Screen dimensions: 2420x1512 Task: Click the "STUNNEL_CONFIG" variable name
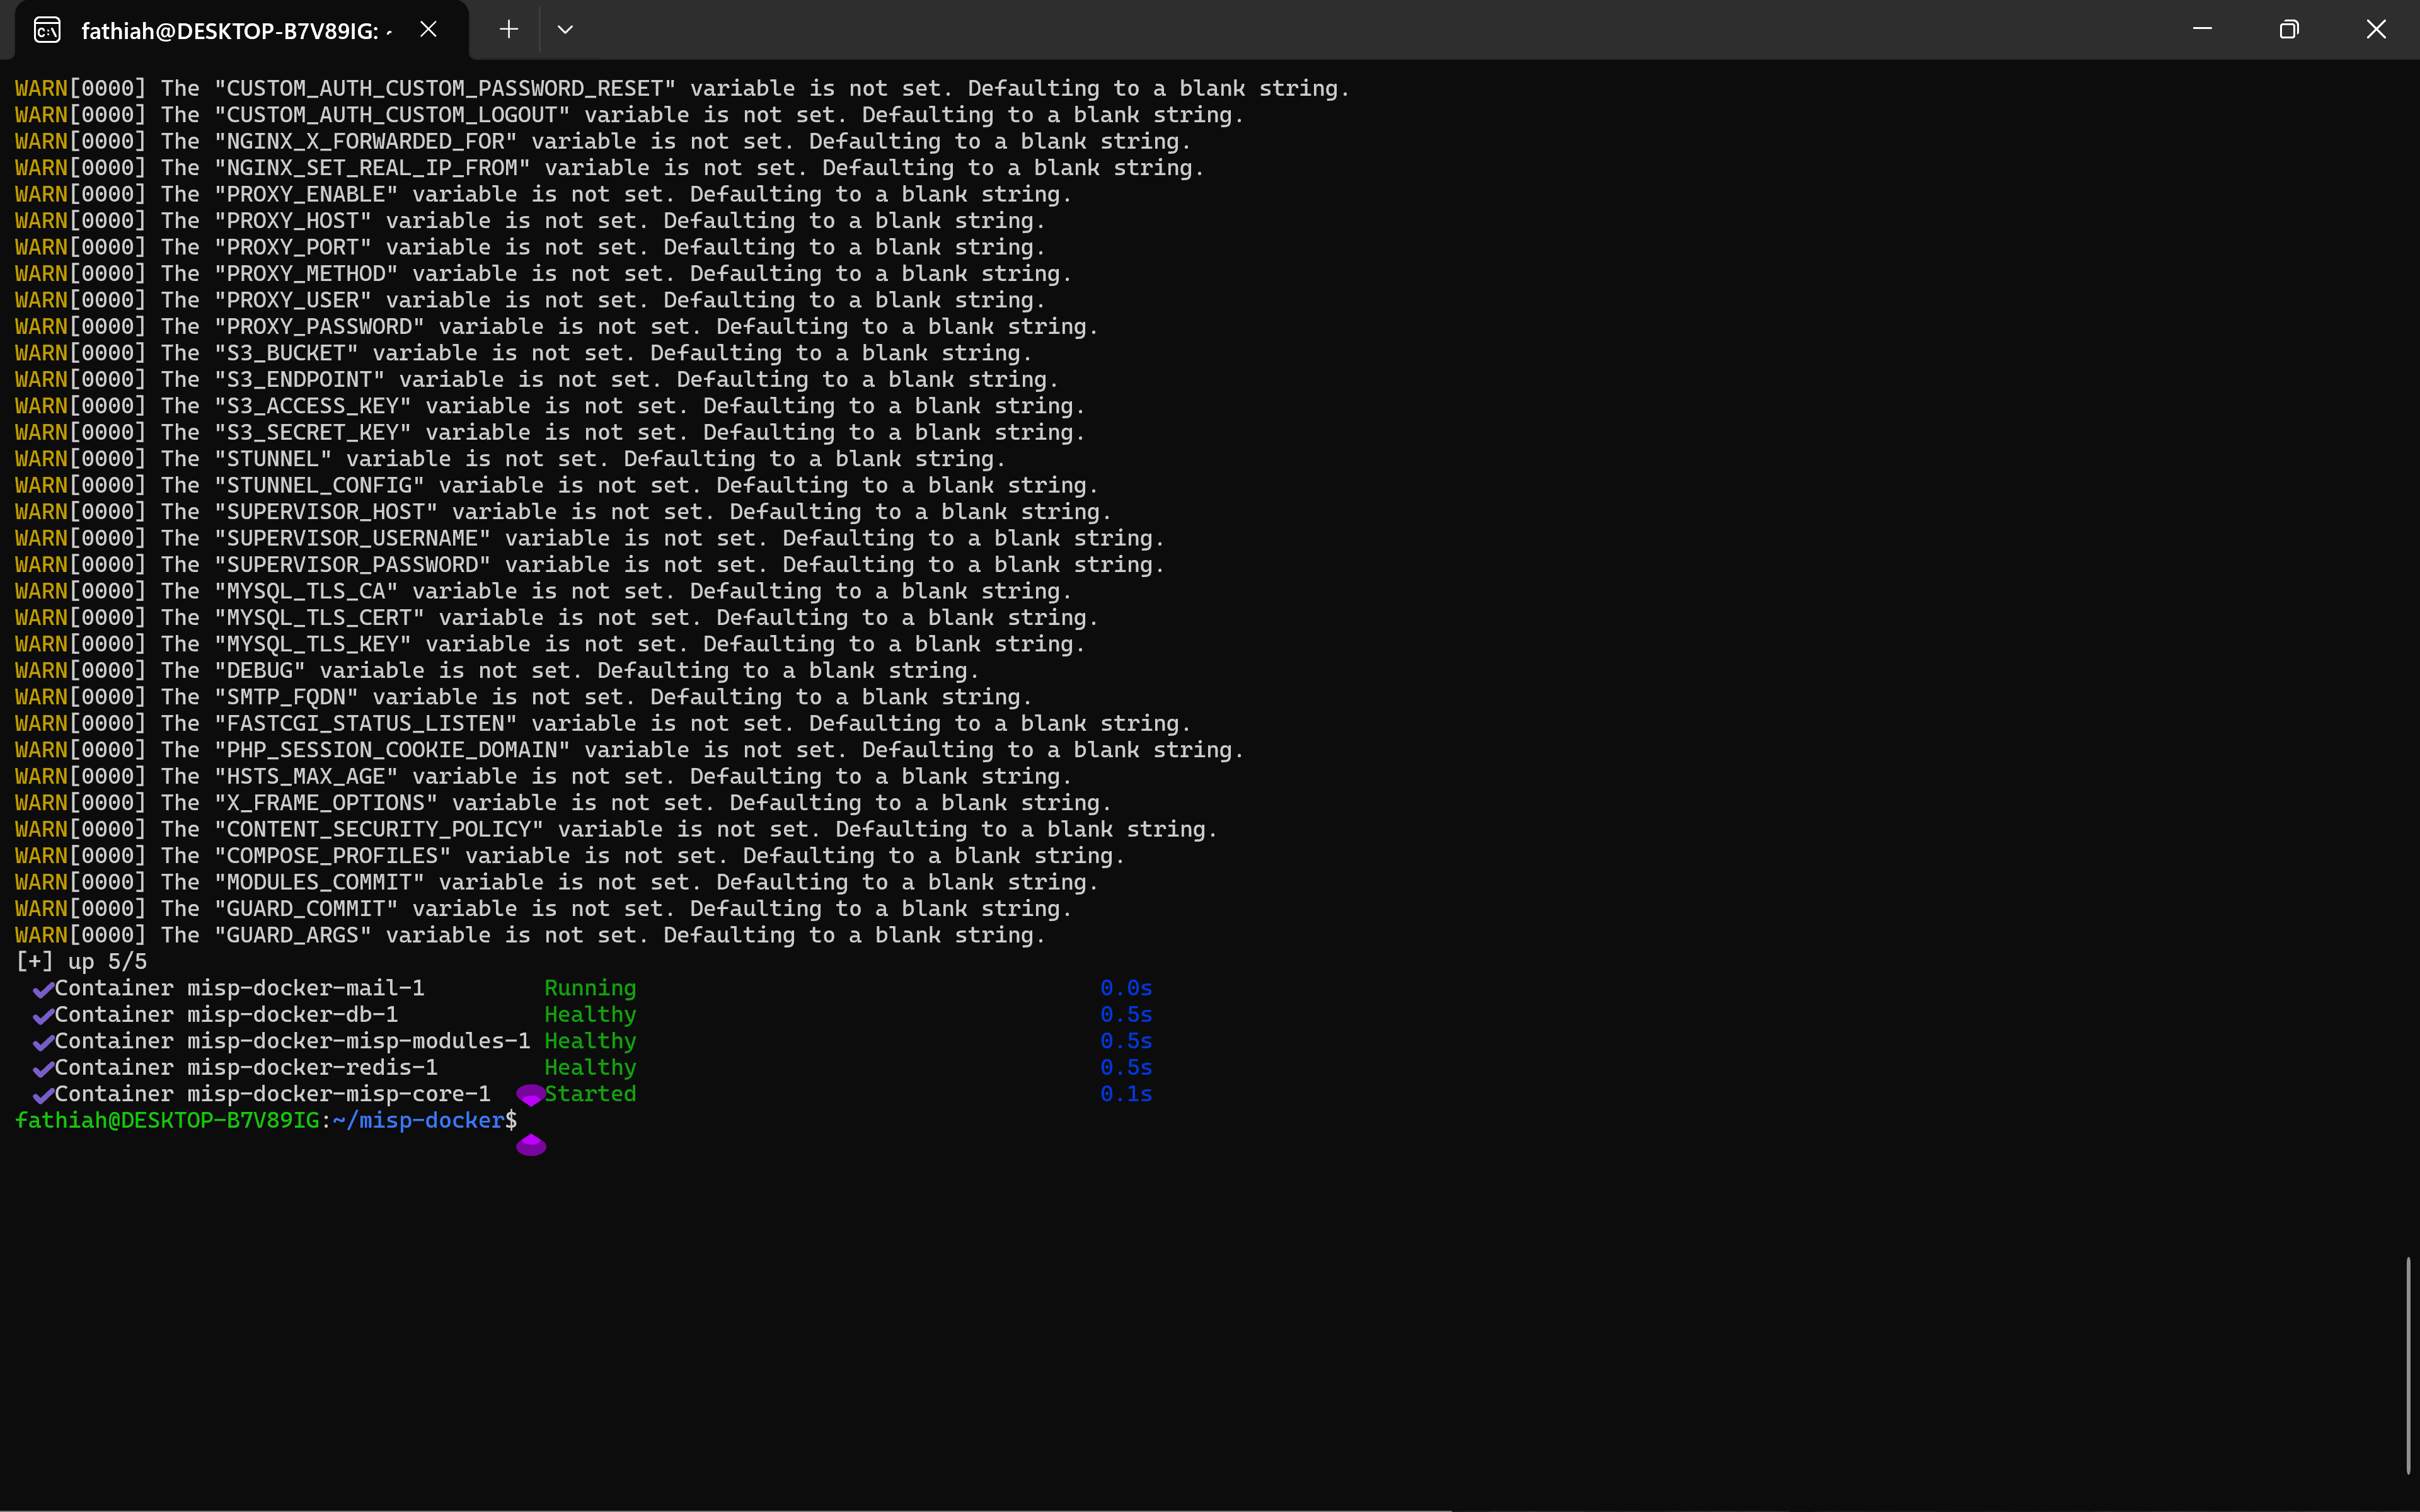point(319,486)
